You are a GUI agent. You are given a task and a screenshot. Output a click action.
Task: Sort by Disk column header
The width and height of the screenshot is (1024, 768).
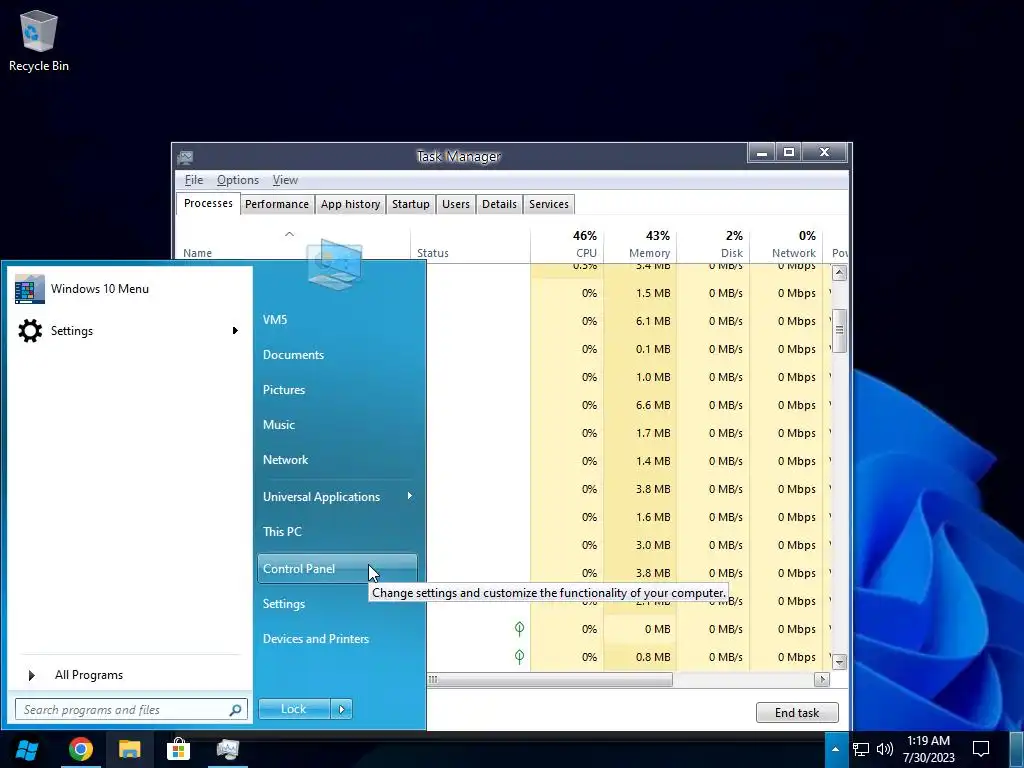coord(713,244)
